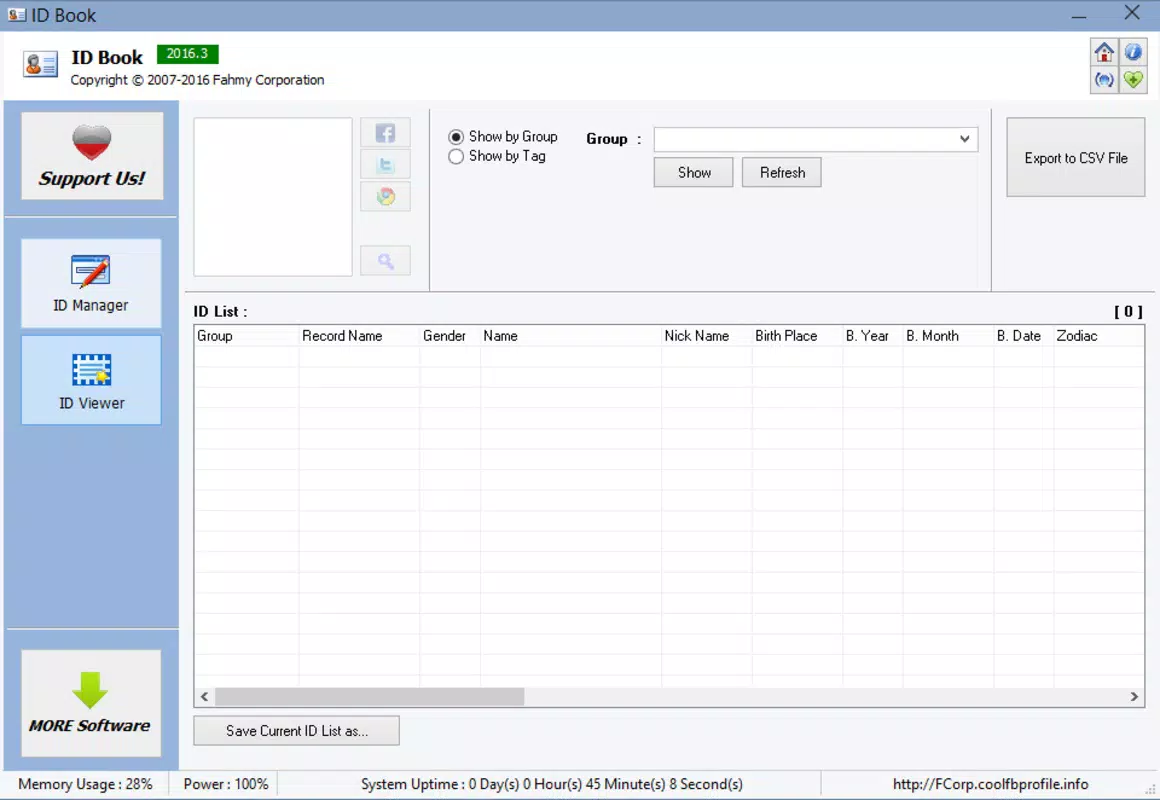
Task: Click the broadcast signal icon
Action: click(x=1104, y=79)
